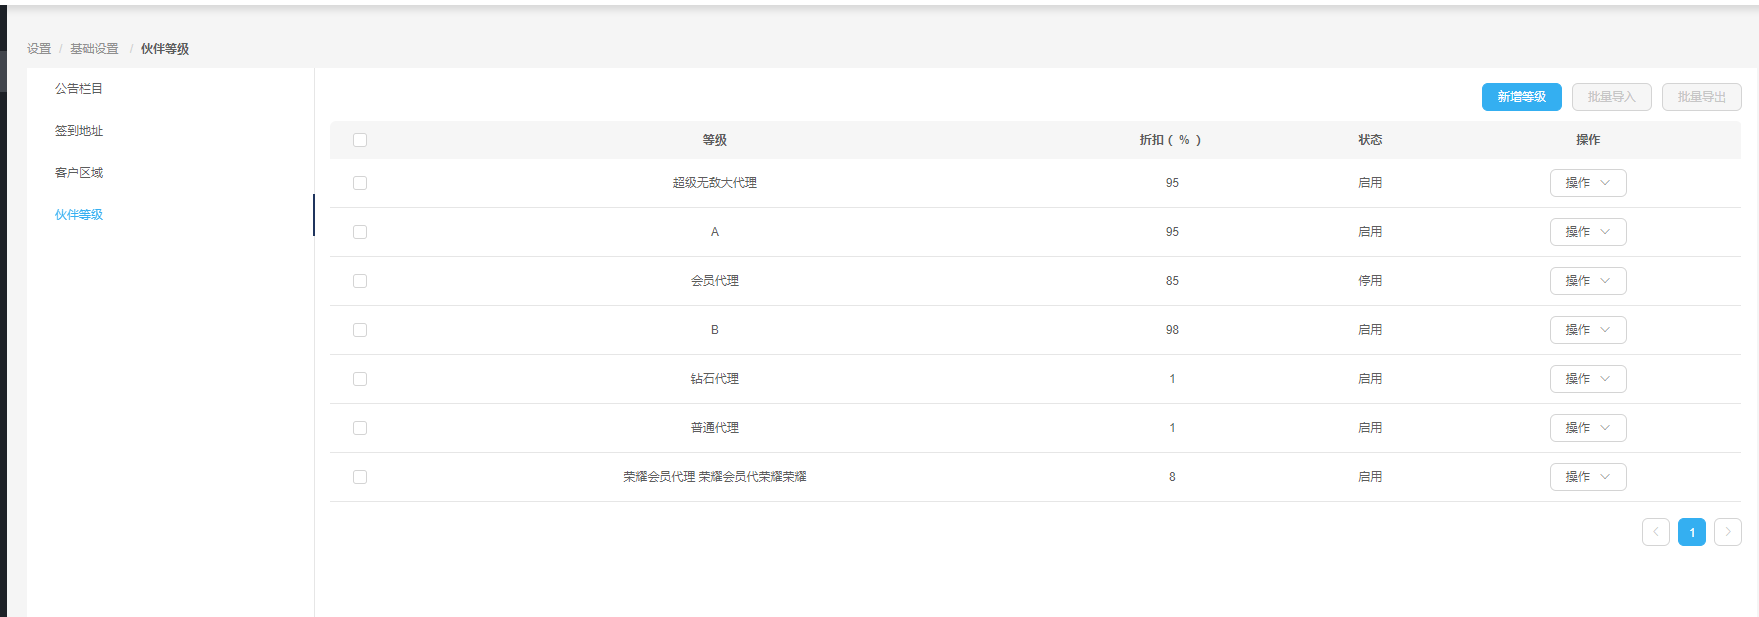Select 客户区域 from the left menu
Screen dimensions: 1759x617
click(x=79, y=173)
